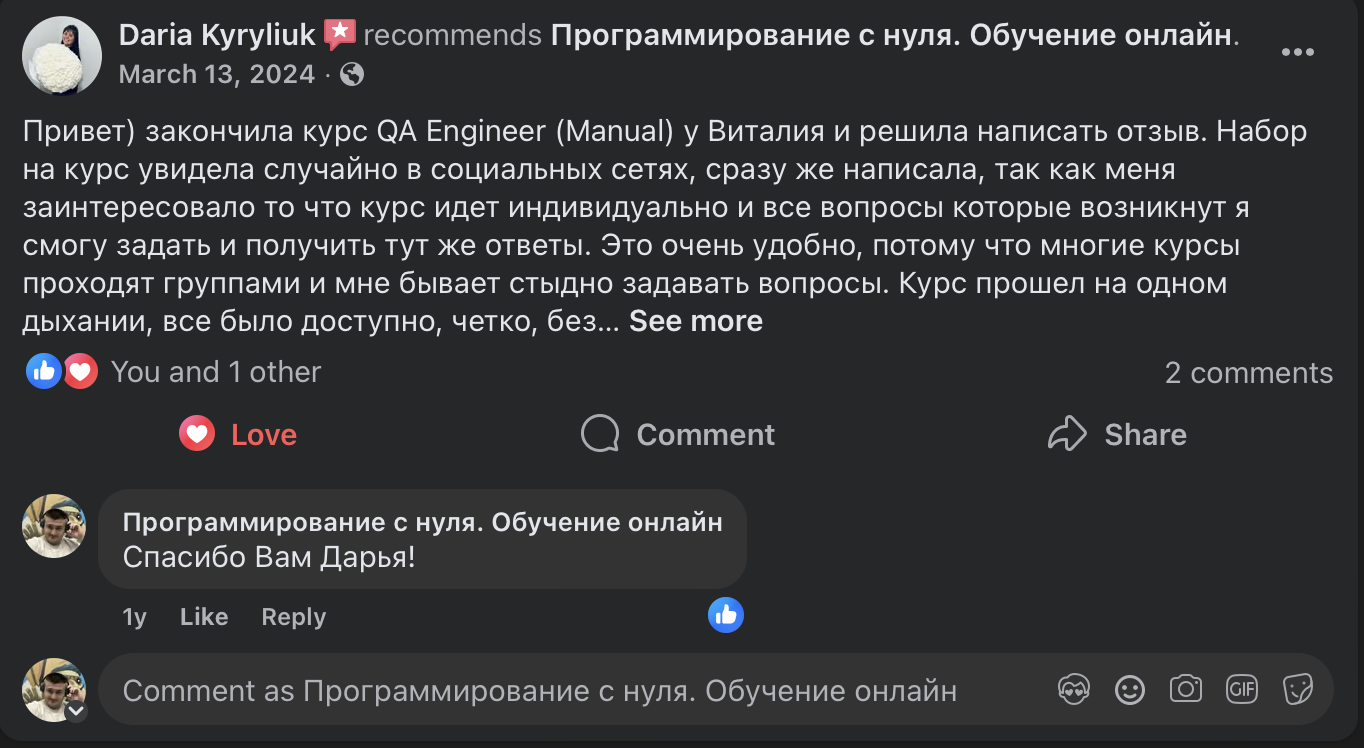Click the thumbs-up reaction on the reply

pos(726,615)
